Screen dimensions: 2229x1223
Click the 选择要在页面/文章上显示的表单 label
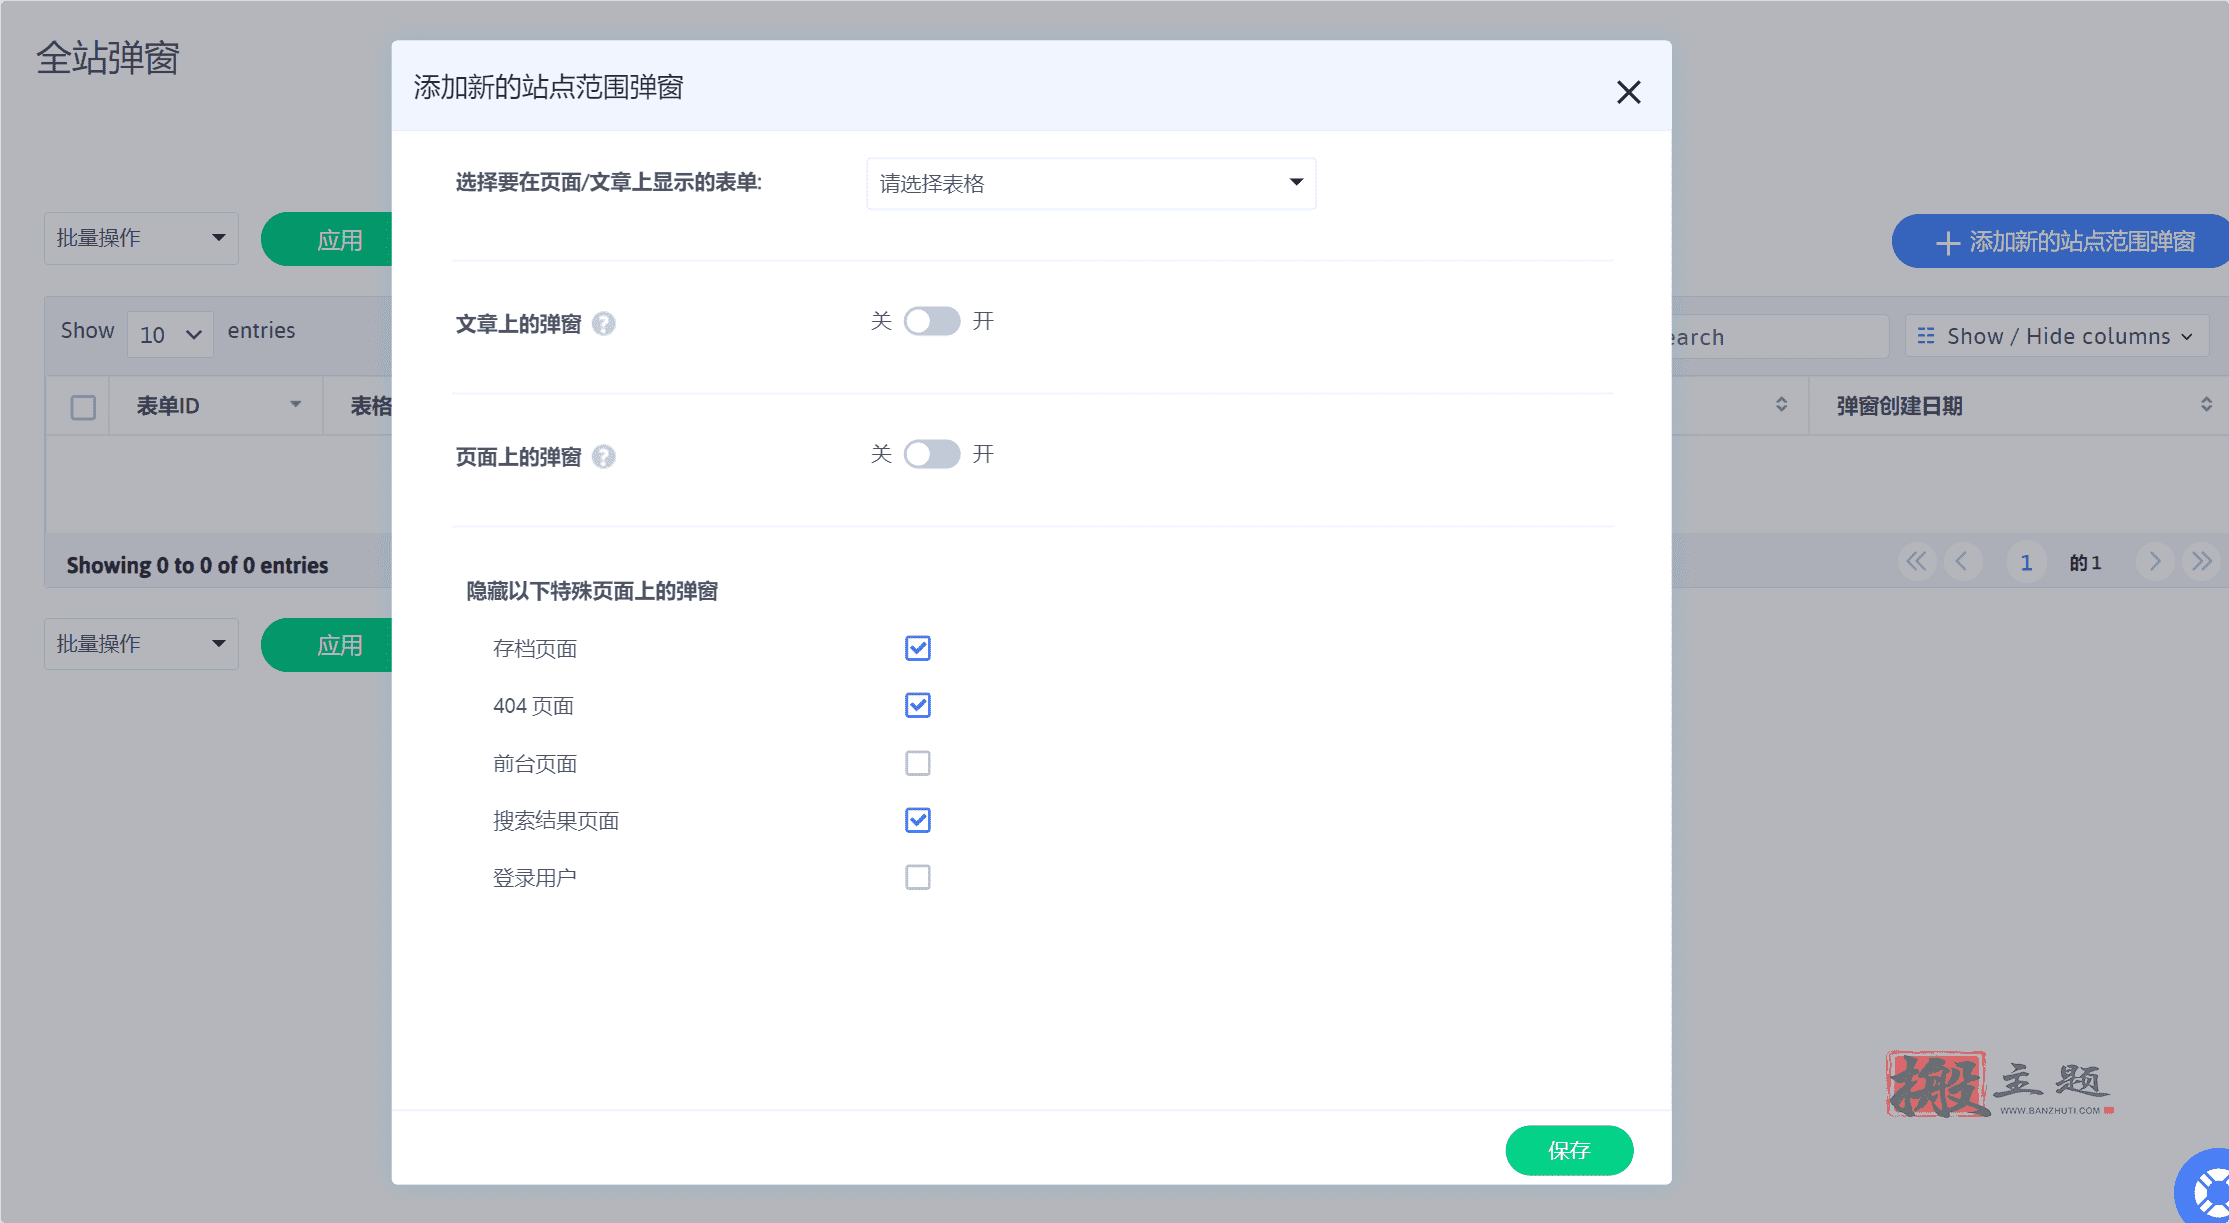[608, 182]
